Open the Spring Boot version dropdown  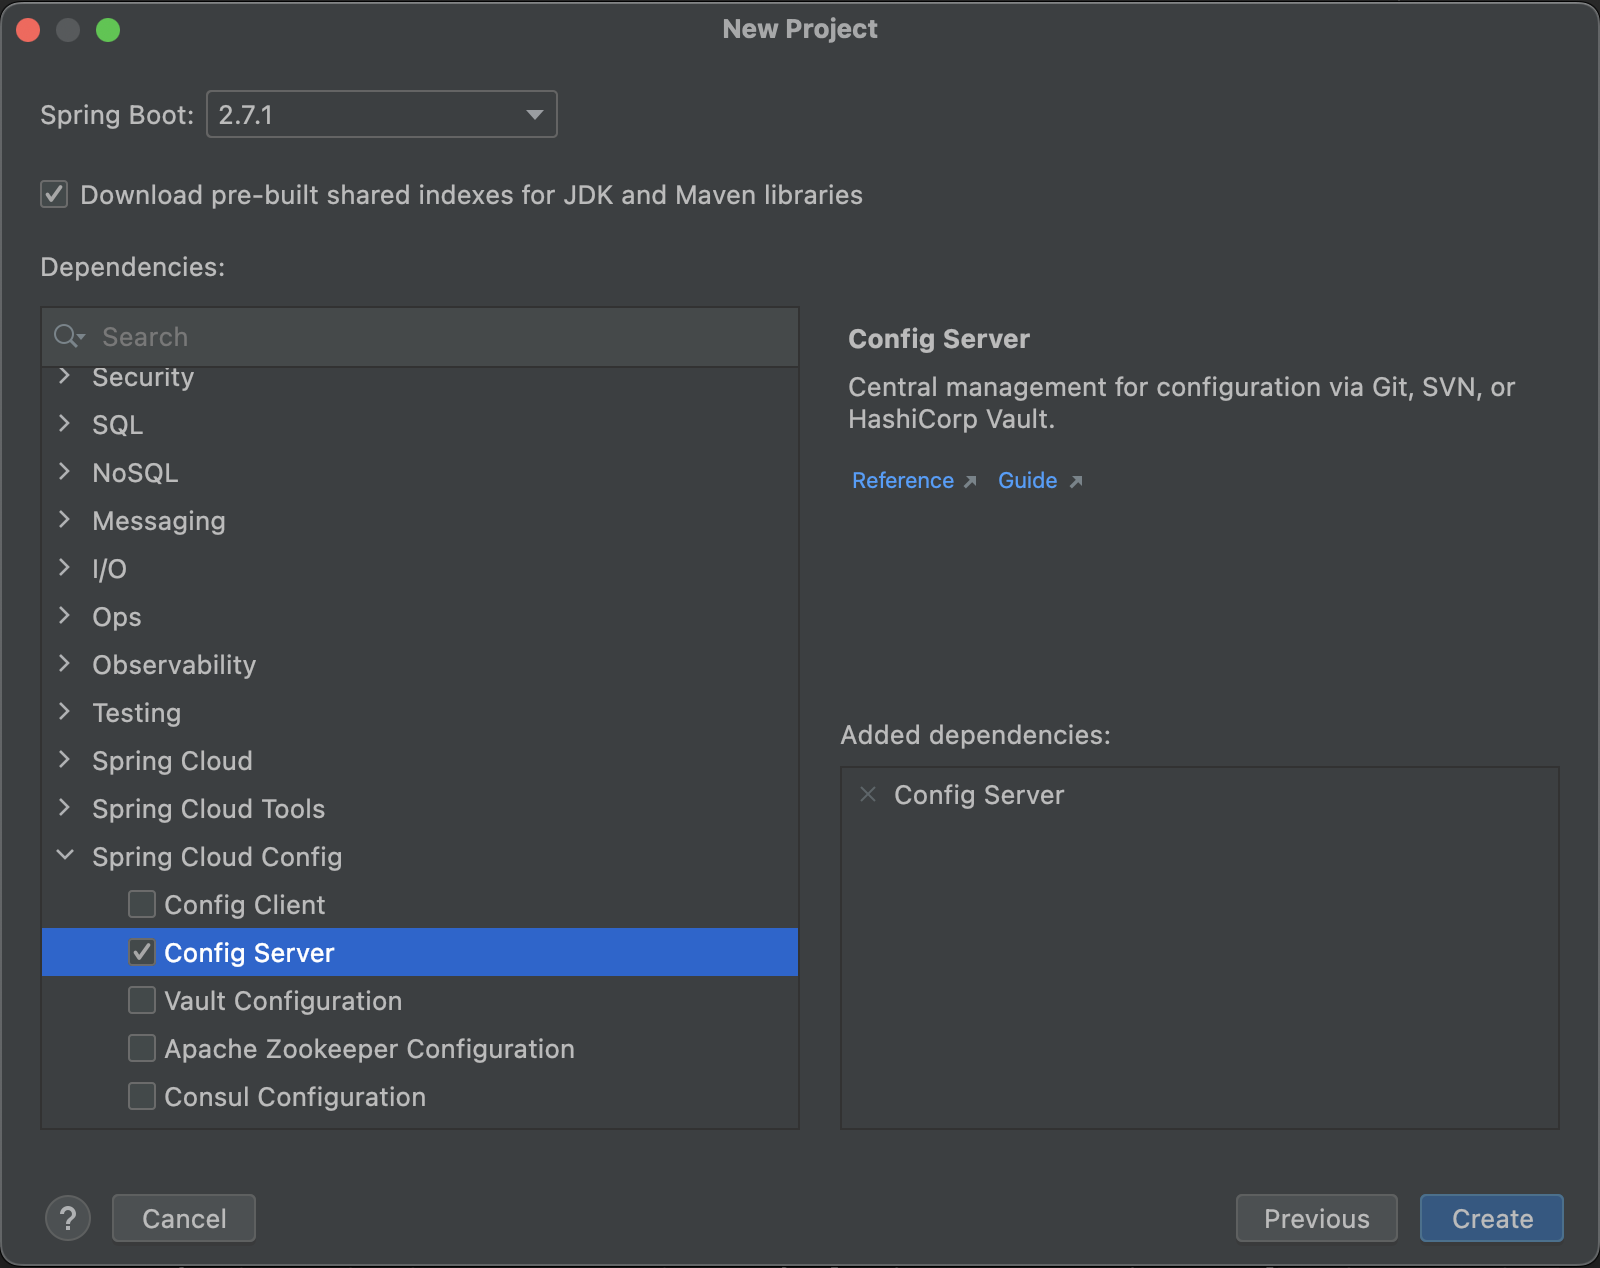click(x=381, y=114)
